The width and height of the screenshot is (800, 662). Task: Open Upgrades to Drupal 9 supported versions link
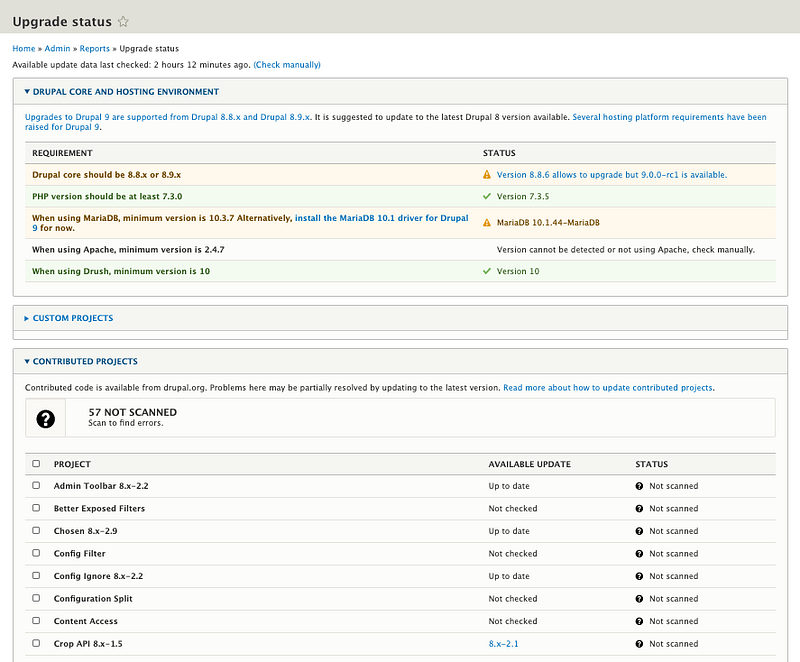(x=167, y=117)
